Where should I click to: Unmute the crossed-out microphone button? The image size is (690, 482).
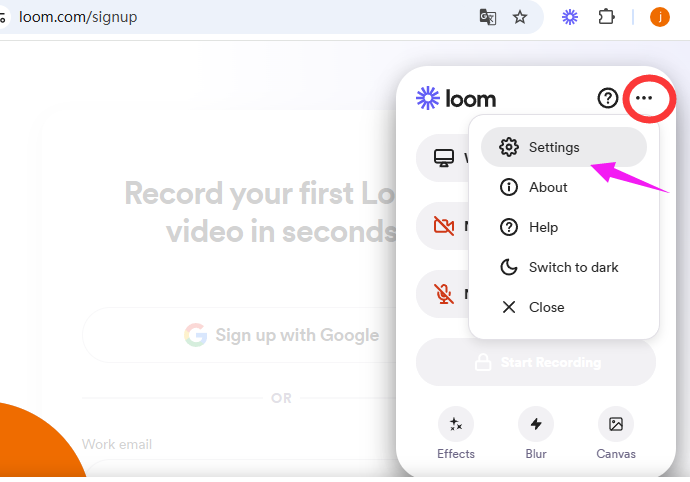tap(443, 294)
